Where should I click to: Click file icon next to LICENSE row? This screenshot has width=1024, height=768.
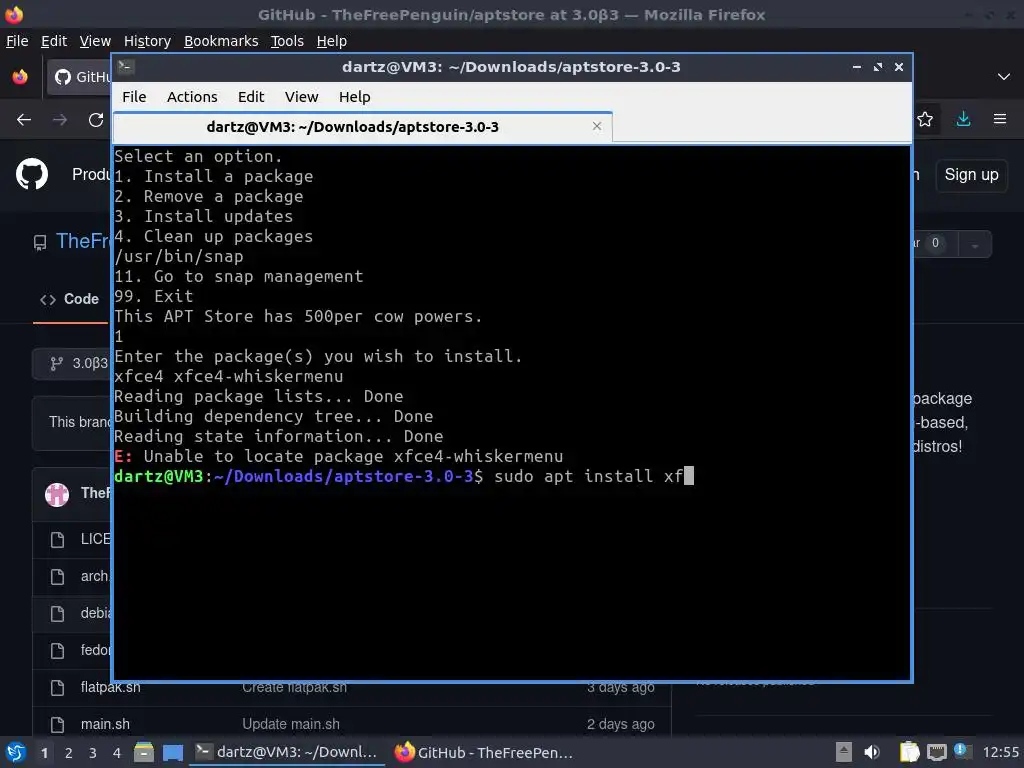click(57, 539)
